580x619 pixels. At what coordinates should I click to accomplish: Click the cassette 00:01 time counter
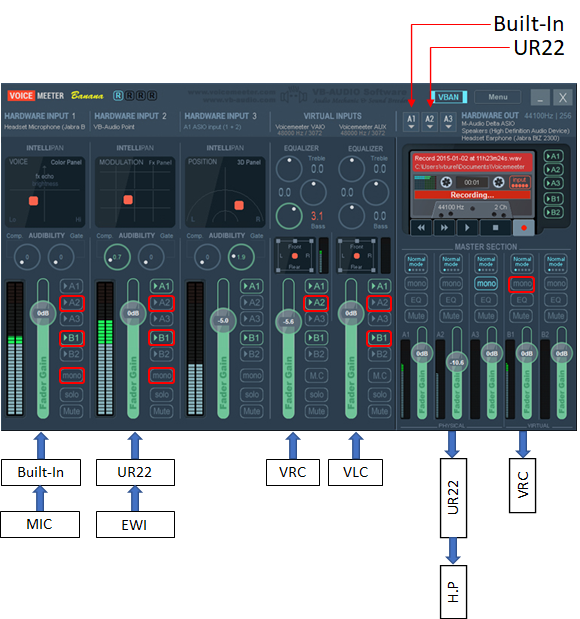point(472,182)
